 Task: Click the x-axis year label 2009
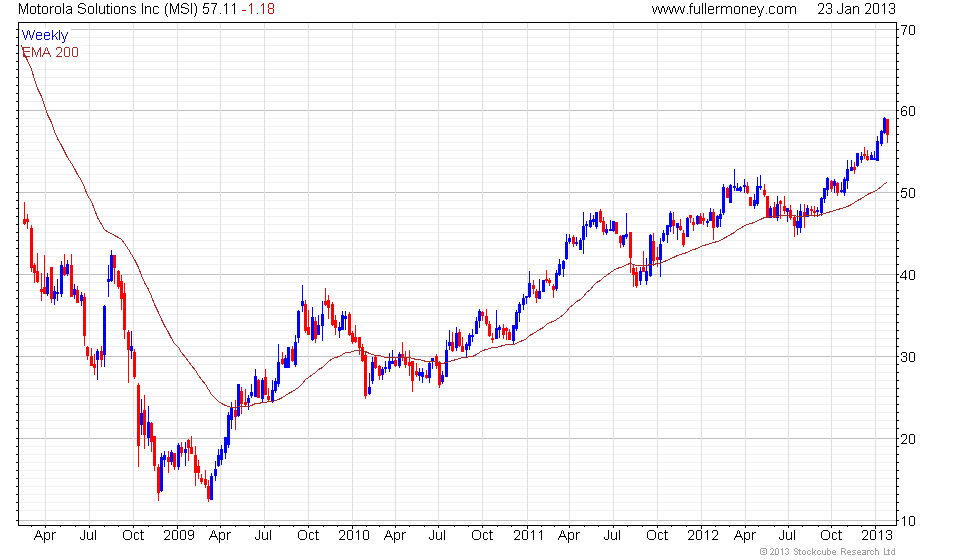click(x=178, y=536)
